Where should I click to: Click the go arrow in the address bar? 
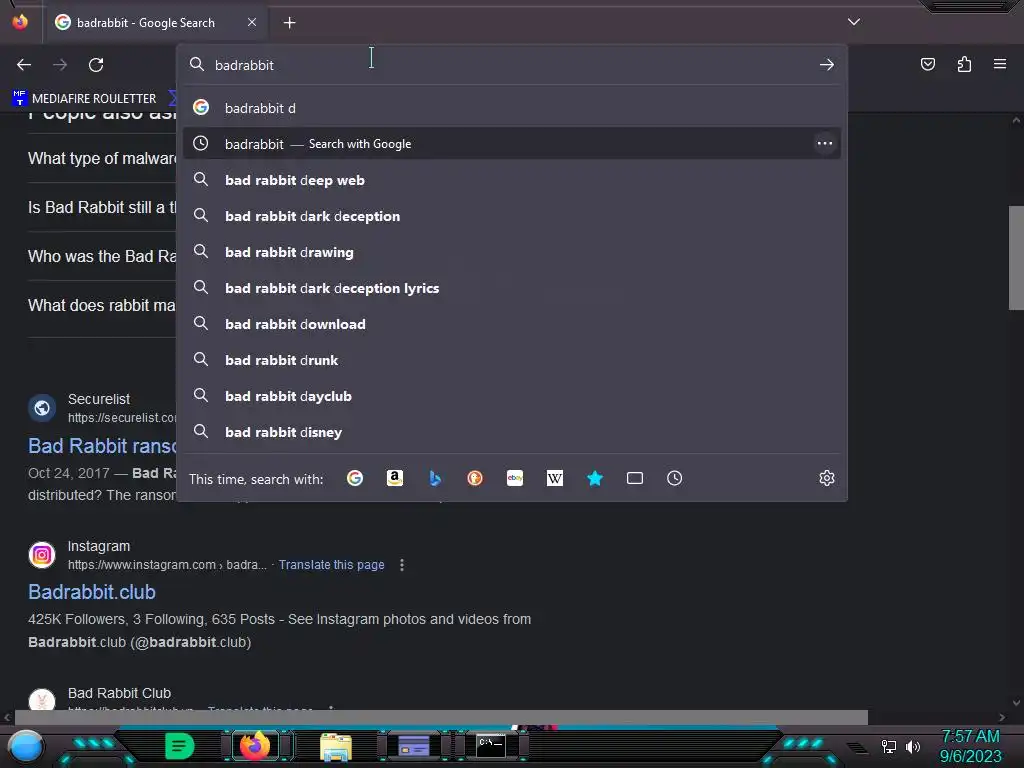click(827, 65)
